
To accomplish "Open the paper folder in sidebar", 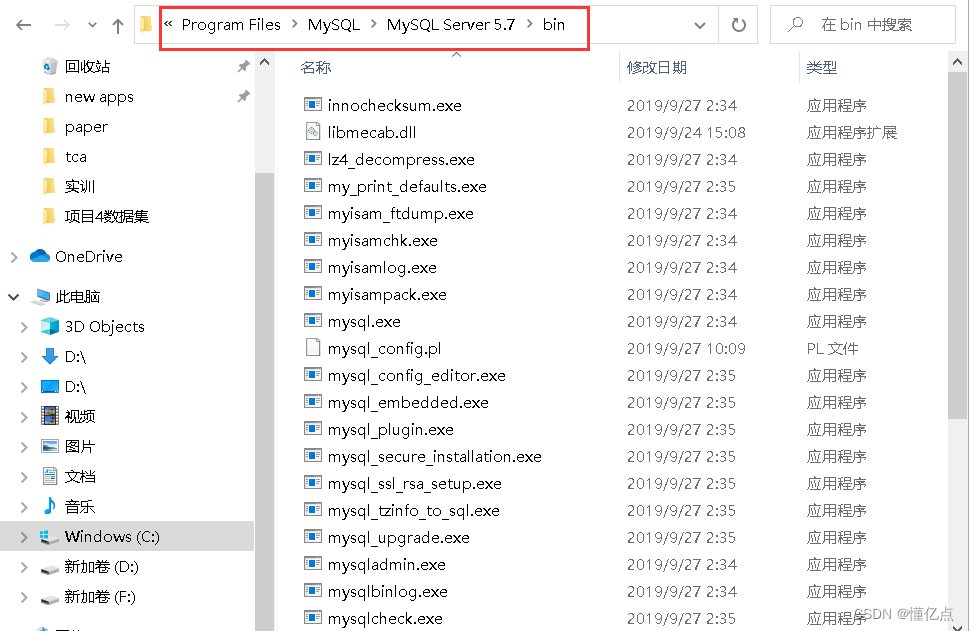I will [86, 127].
